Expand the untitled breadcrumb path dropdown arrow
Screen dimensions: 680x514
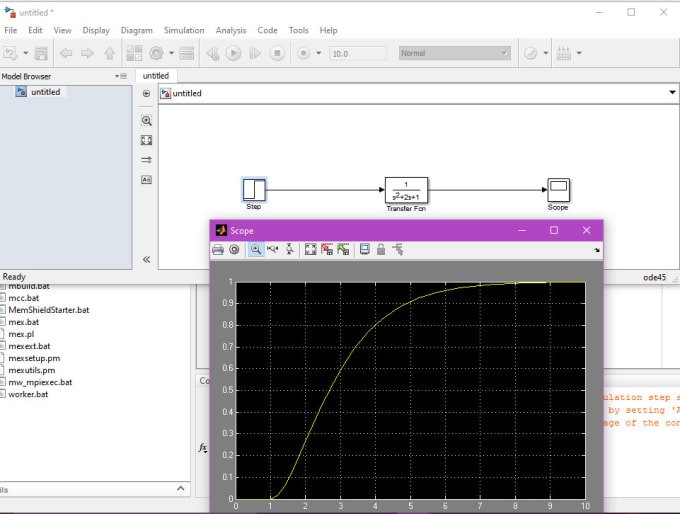[672, 92]
